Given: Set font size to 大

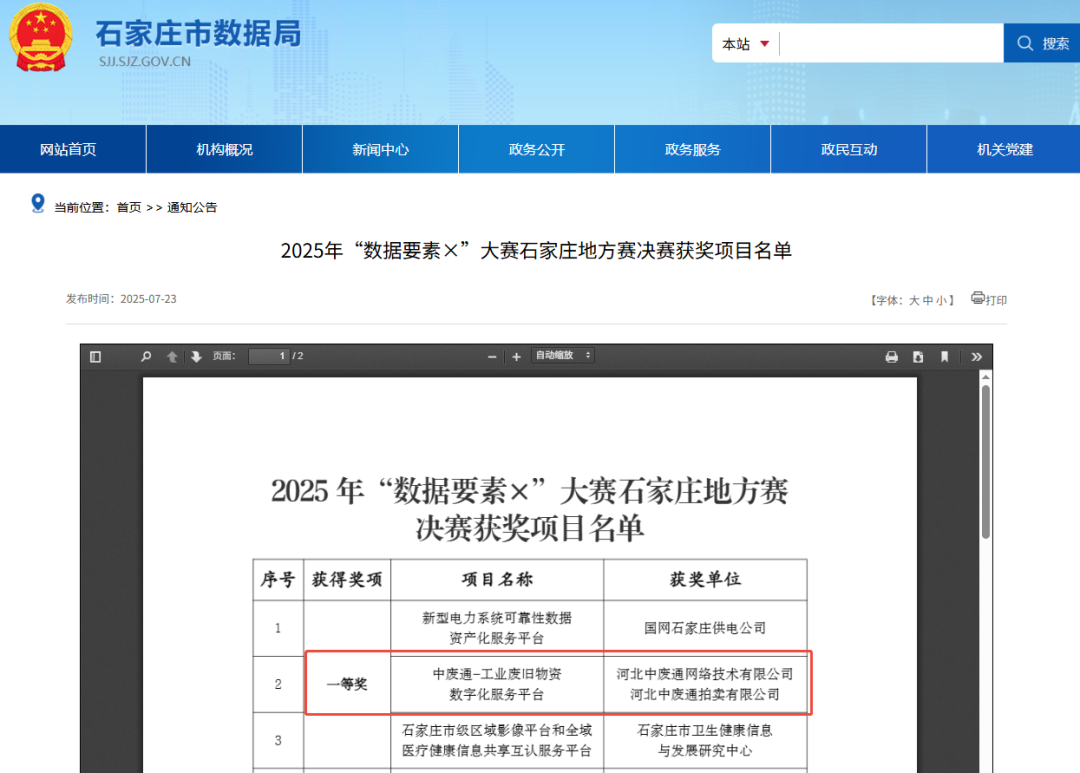Looking at the screenshot, I should tap(913, 300).
